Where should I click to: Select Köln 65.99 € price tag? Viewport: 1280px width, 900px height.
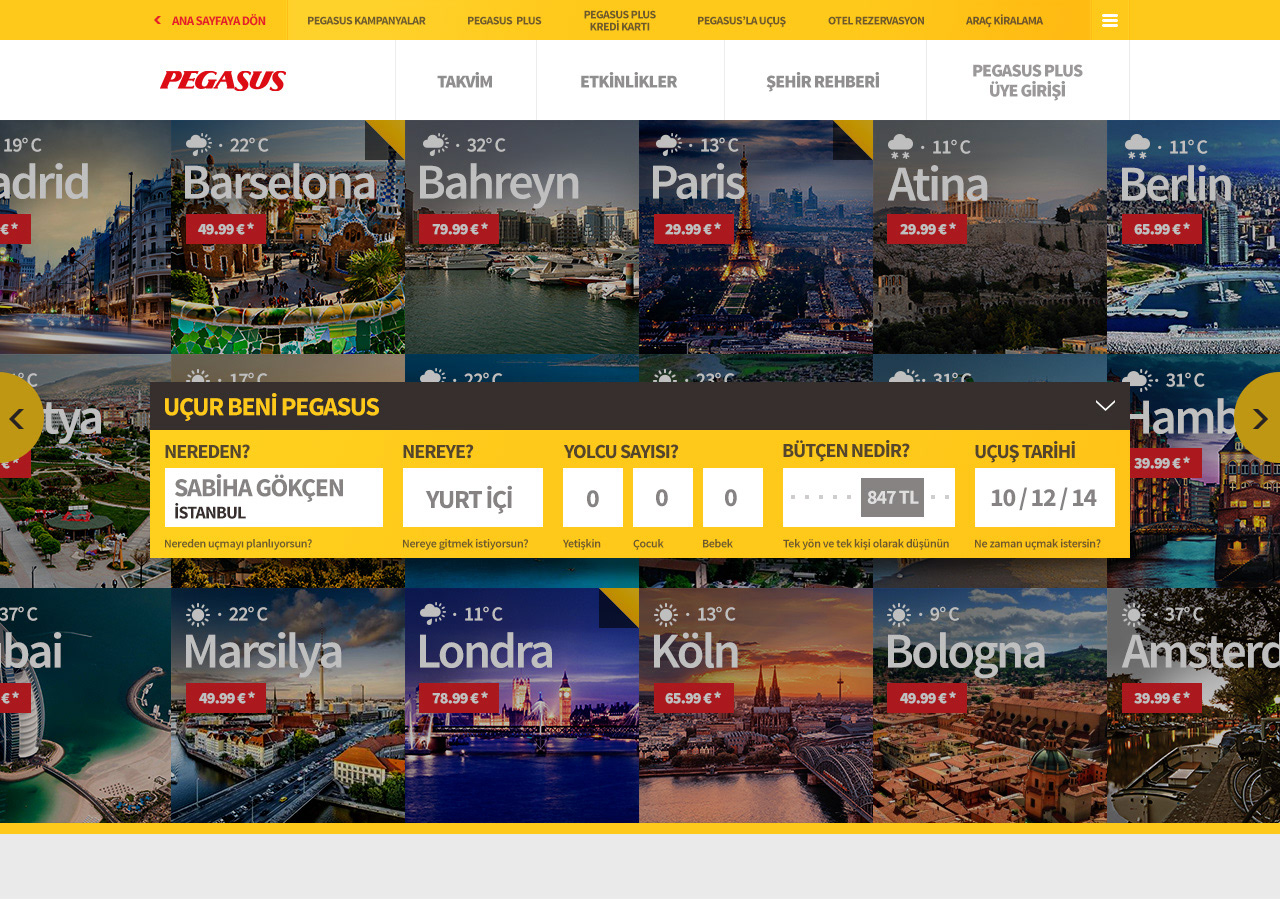(x=694, y=698)
